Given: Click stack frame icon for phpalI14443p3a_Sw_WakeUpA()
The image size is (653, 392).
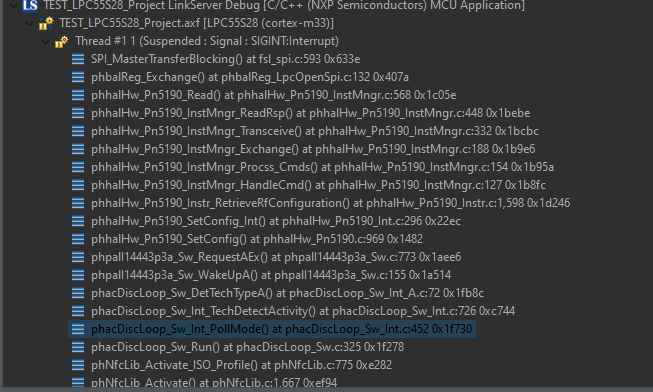Looking at the screenshot, I should (78, 275).
